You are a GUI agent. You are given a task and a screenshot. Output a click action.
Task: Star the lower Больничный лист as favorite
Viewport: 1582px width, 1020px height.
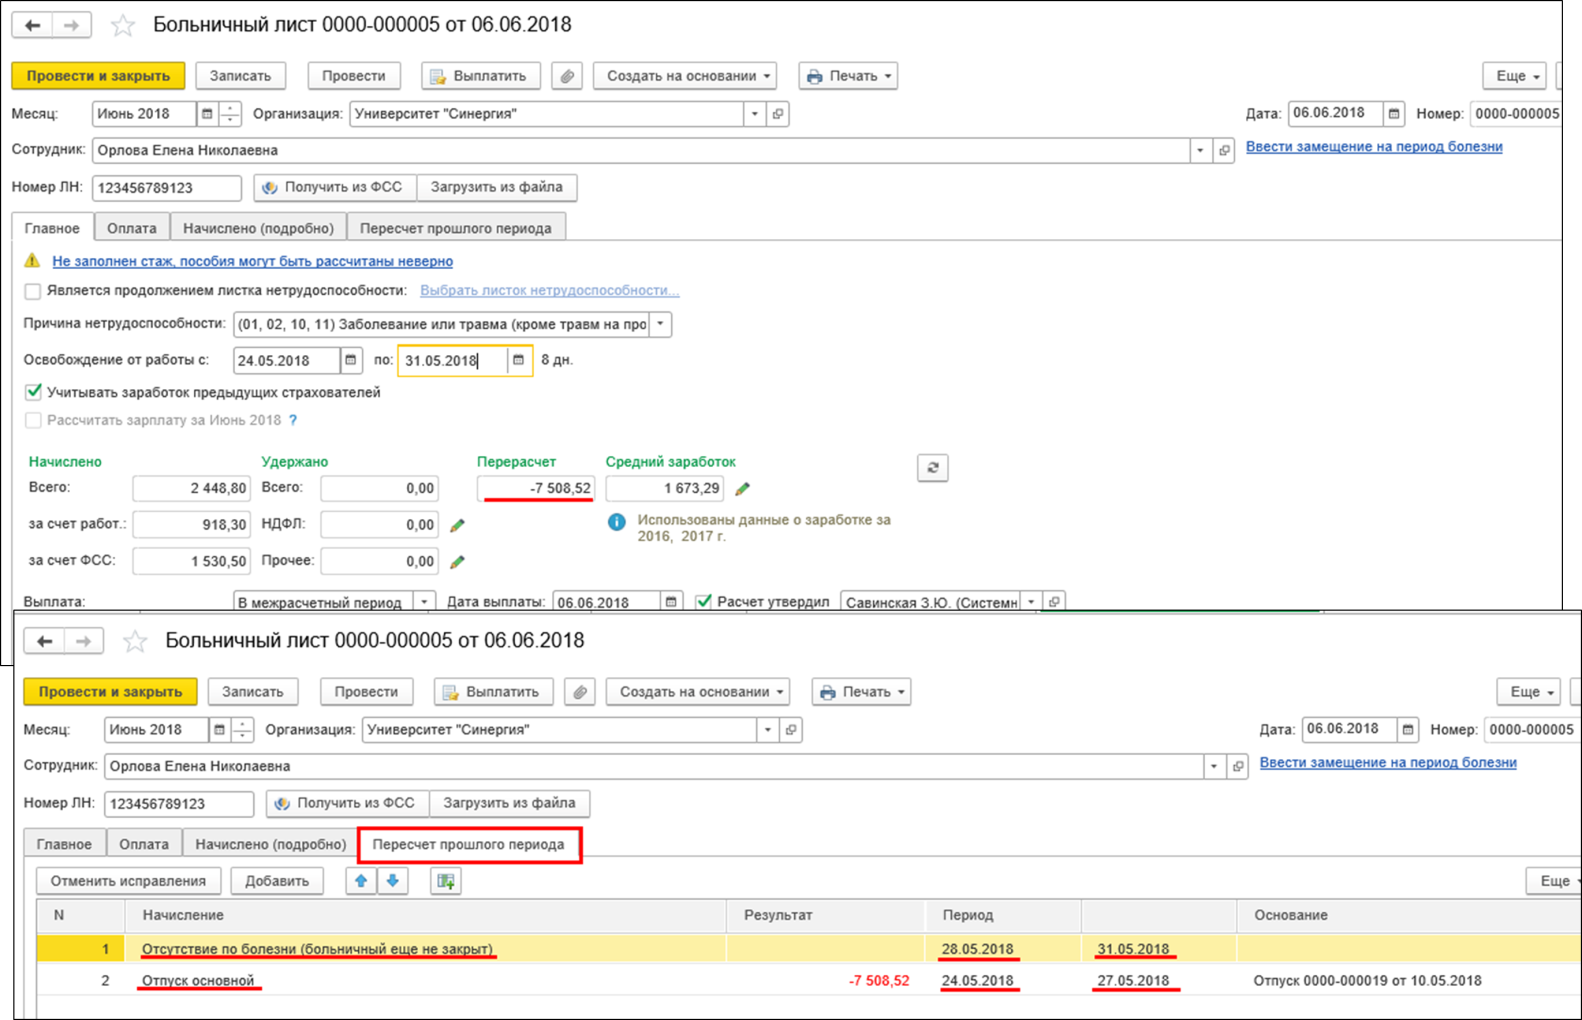coord(135,641)
